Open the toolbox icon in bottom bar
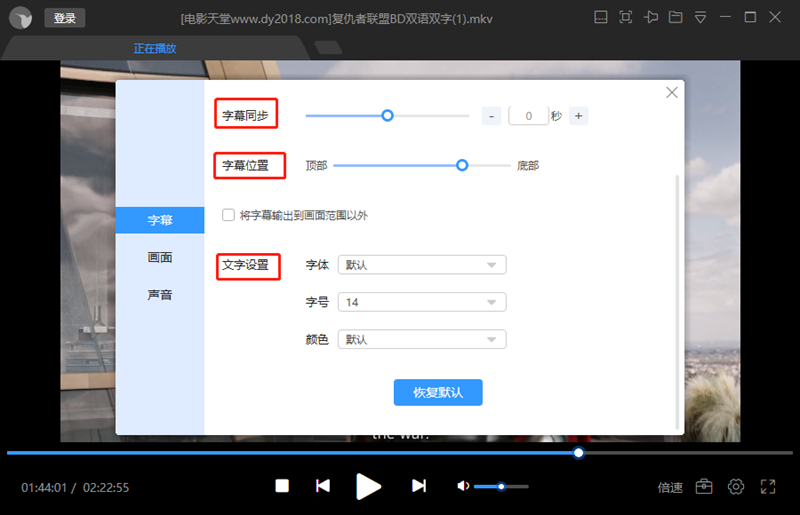800x515 pixels. 704,487
